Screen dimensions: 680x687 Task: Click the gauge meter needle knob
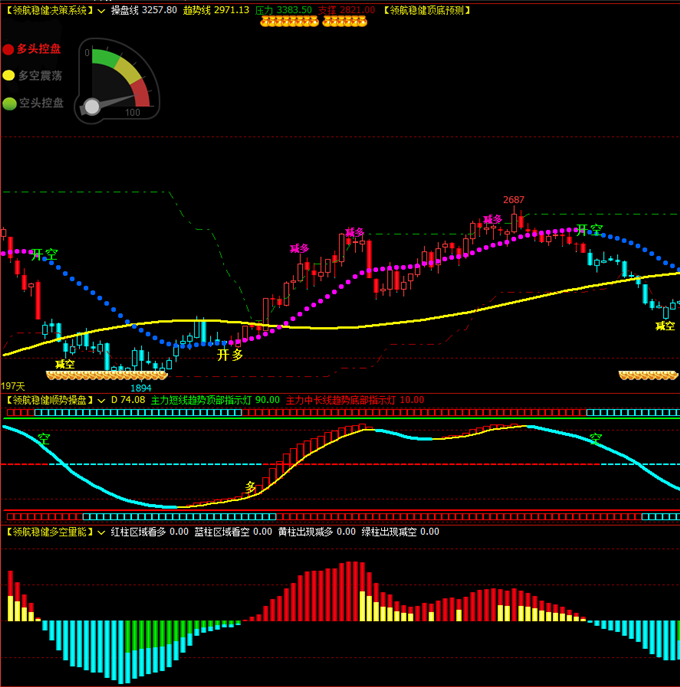click(92, 106)
